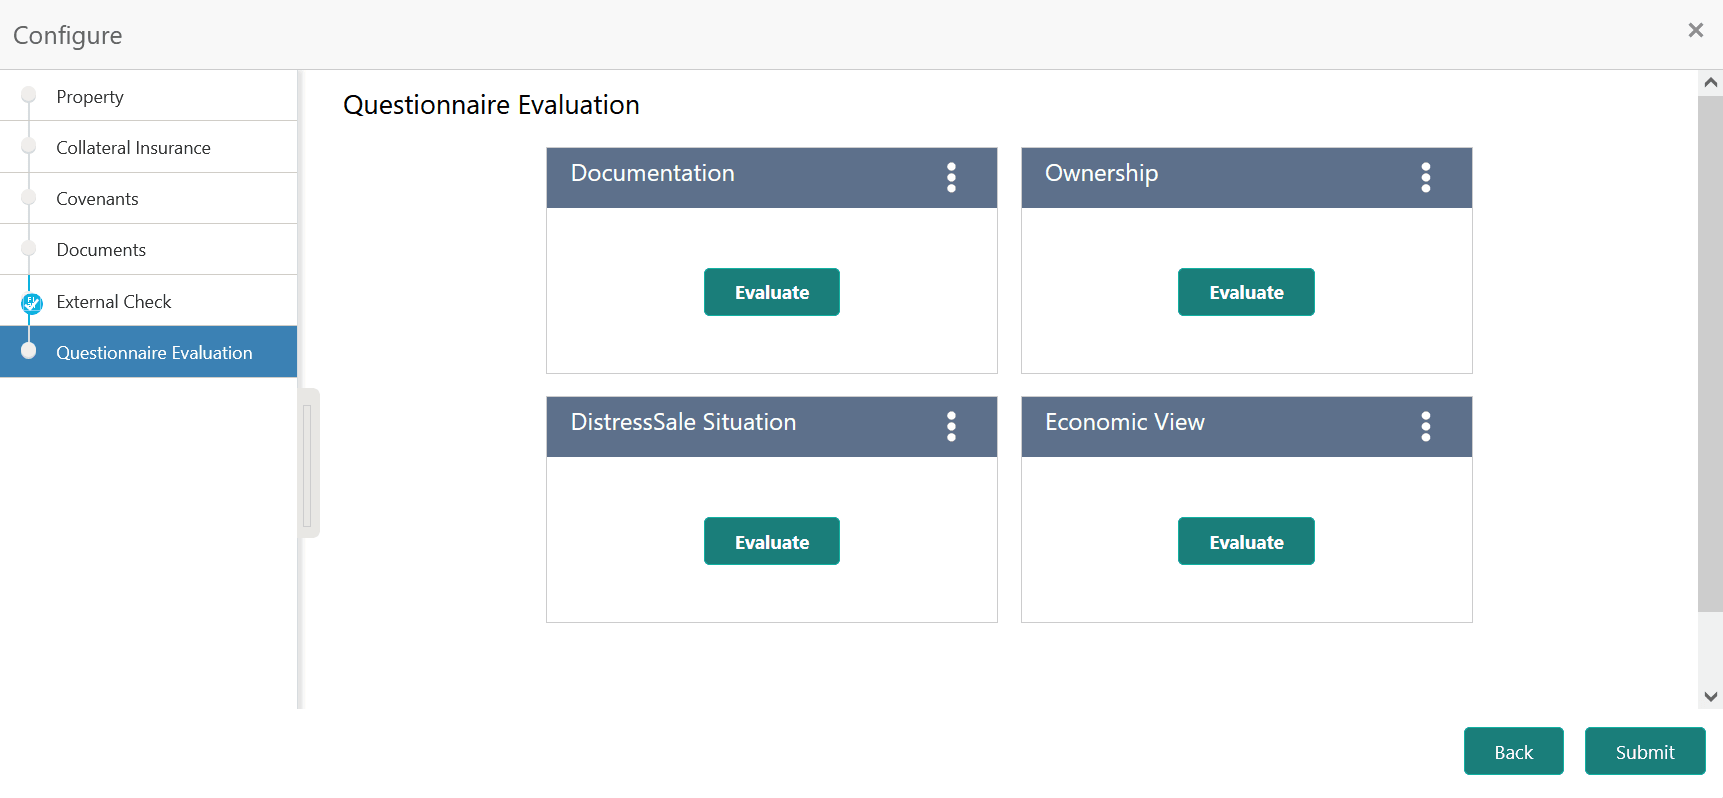Viewport: 1723px width, 798px height.
Task: Open the DistressSale Situation kebab menu
Action: tap(951, 426)
